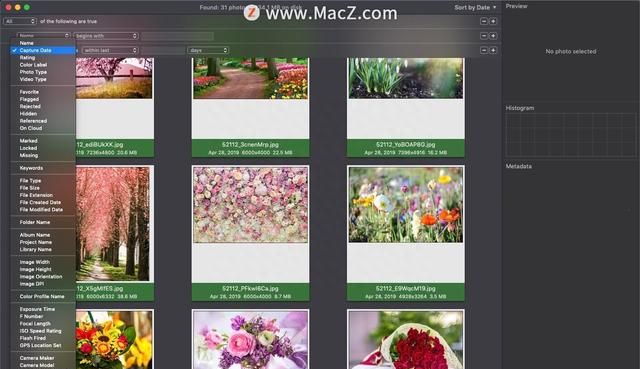Select the pink and purple bouquet photo
This screenshot has width=640, height=369.
click(x=251, y=340)
